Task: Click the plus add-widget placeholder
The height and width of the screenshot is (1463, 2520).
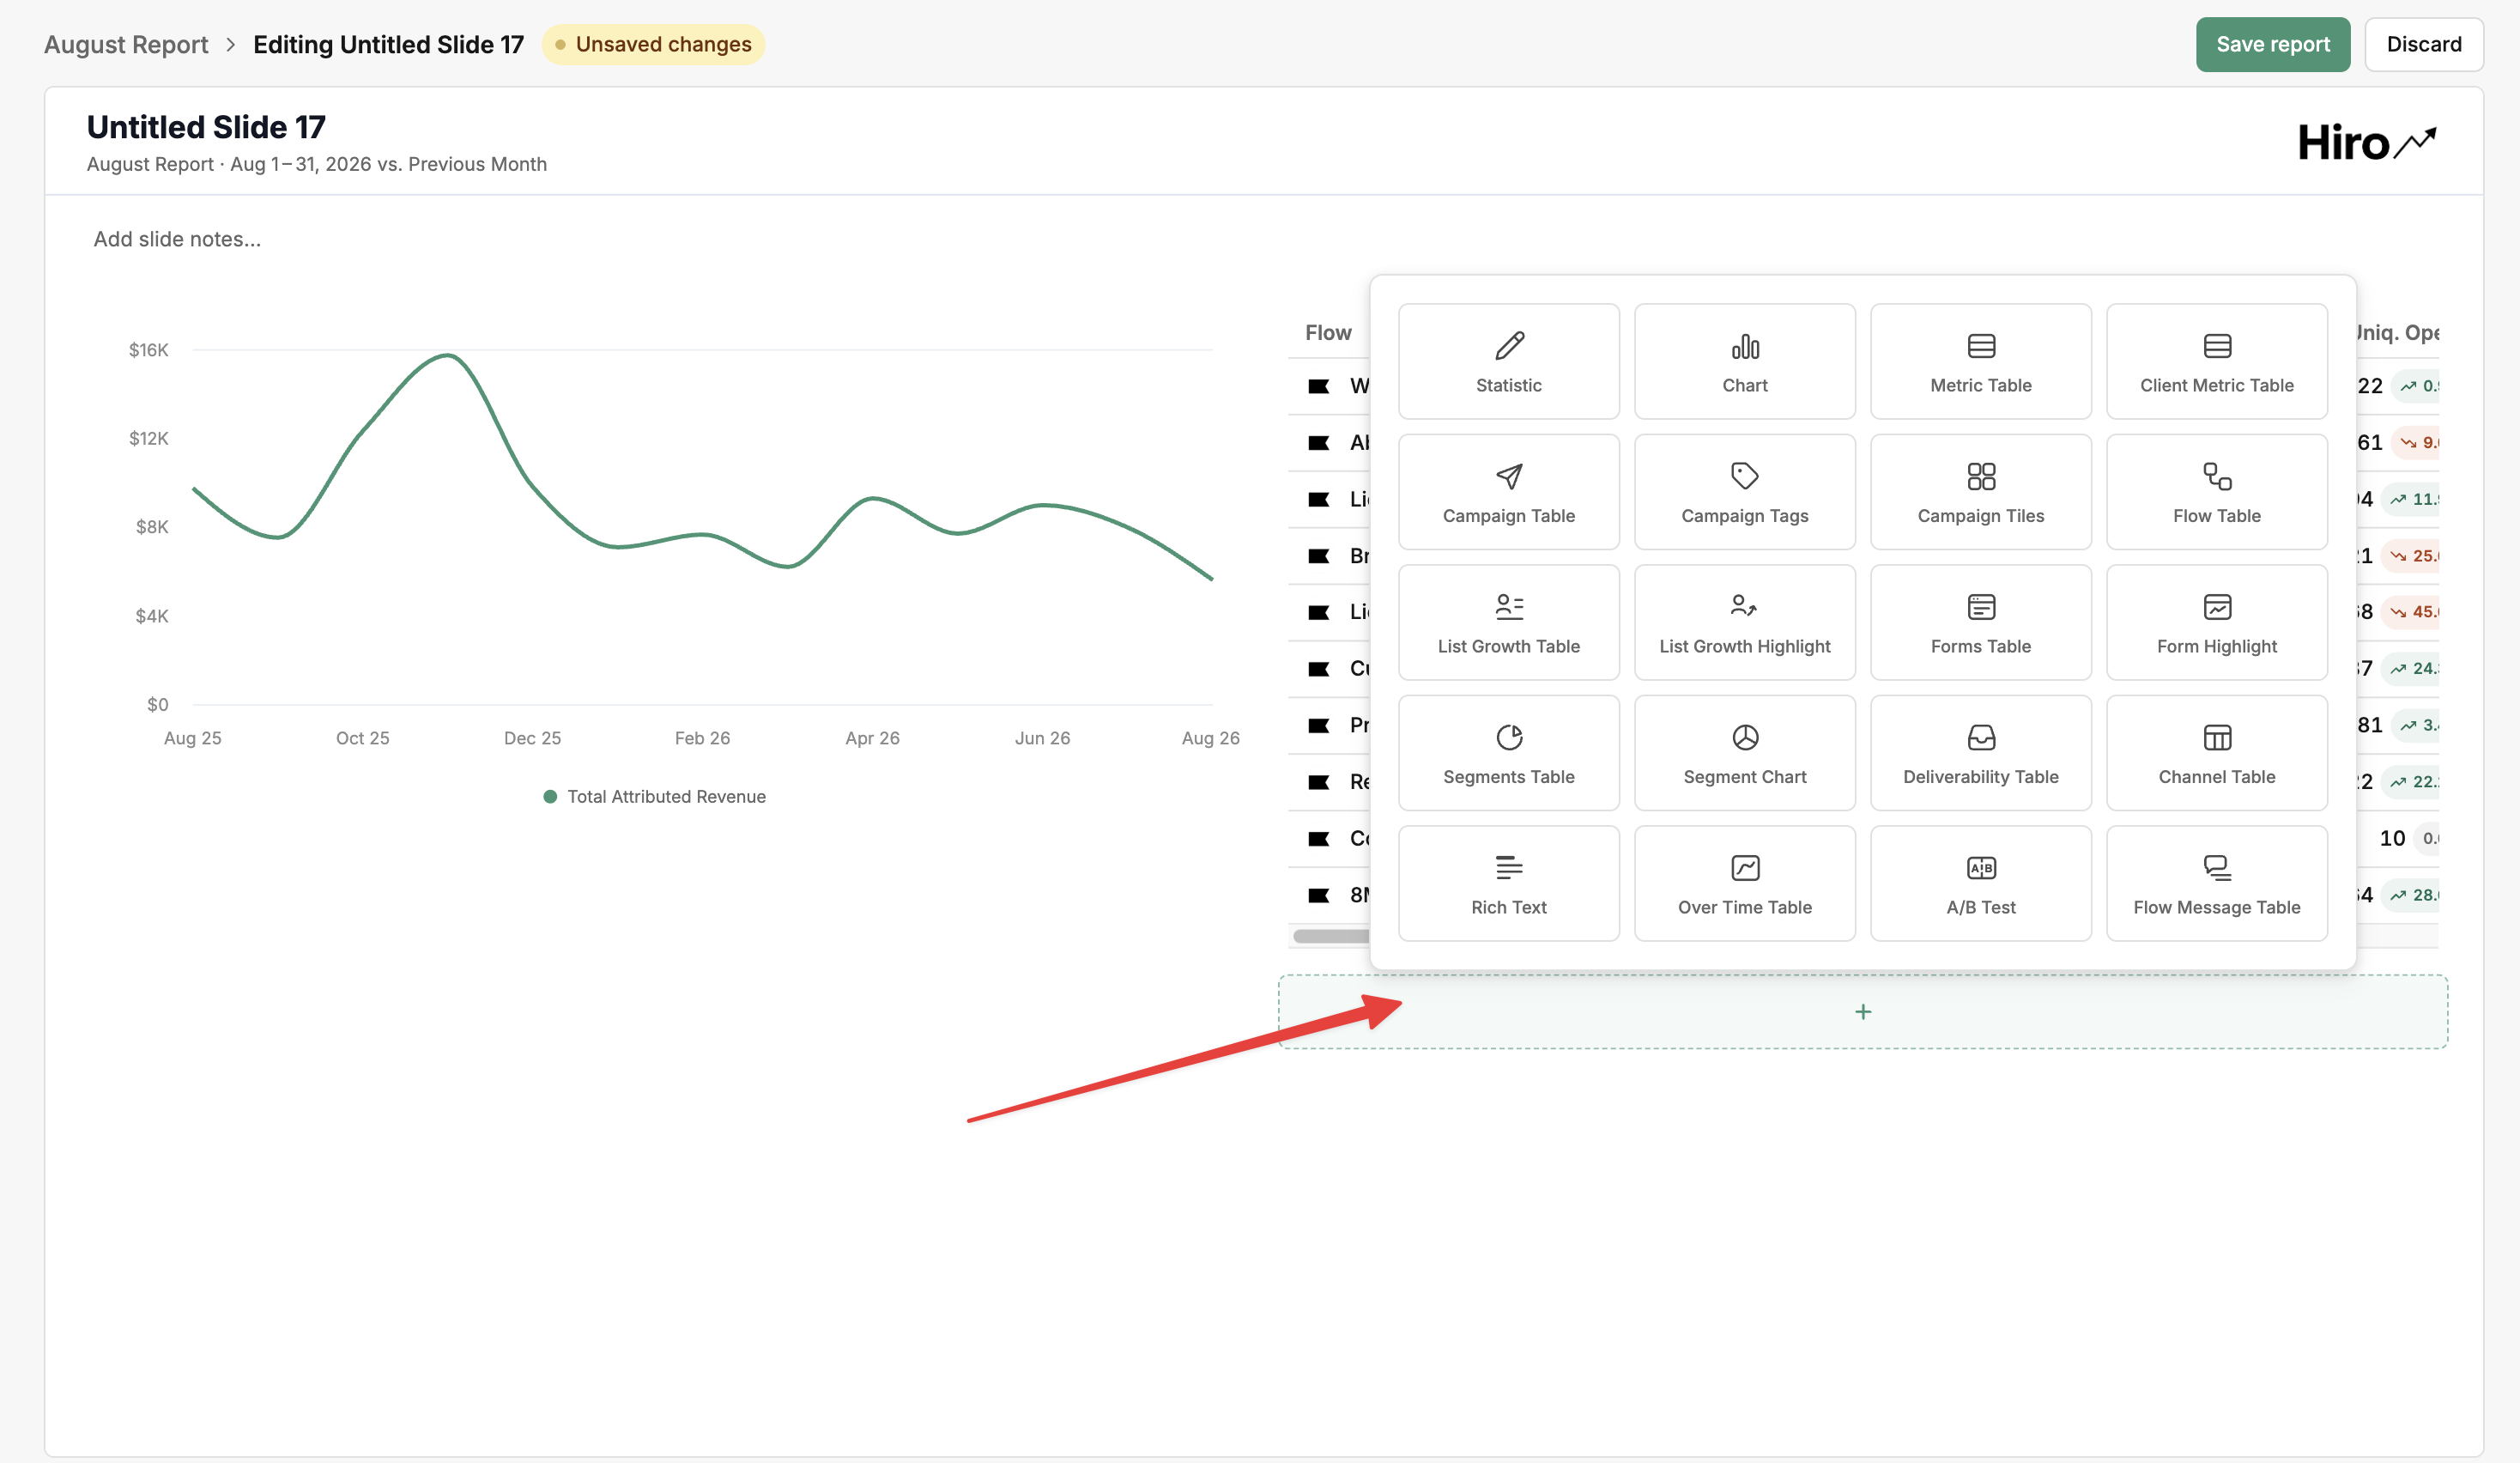Action: point(1862,1012)
